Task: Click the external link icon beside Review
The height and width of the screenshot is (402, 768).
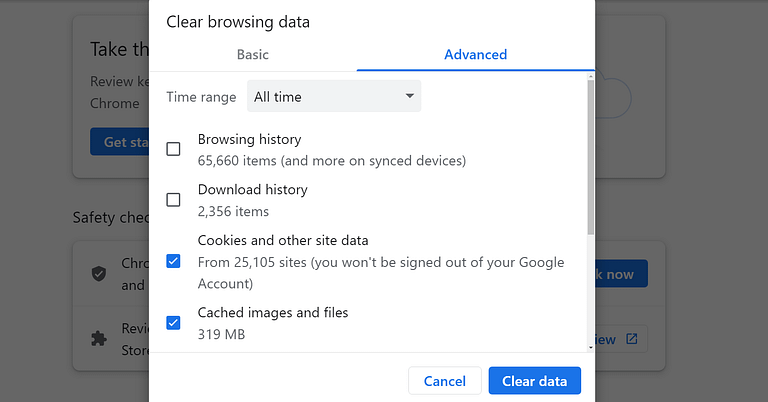Action: [x=631, y=339]
